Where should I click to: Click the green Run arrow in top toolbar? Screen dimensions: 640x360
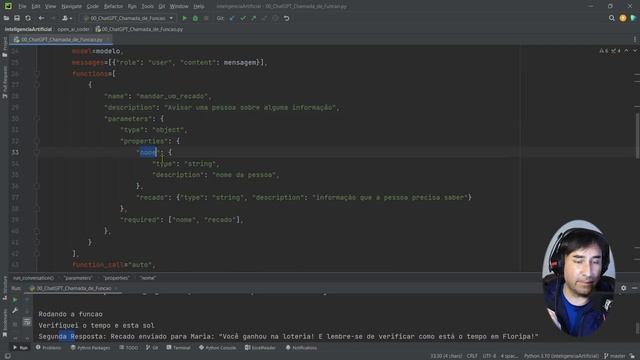coord(184,18)
